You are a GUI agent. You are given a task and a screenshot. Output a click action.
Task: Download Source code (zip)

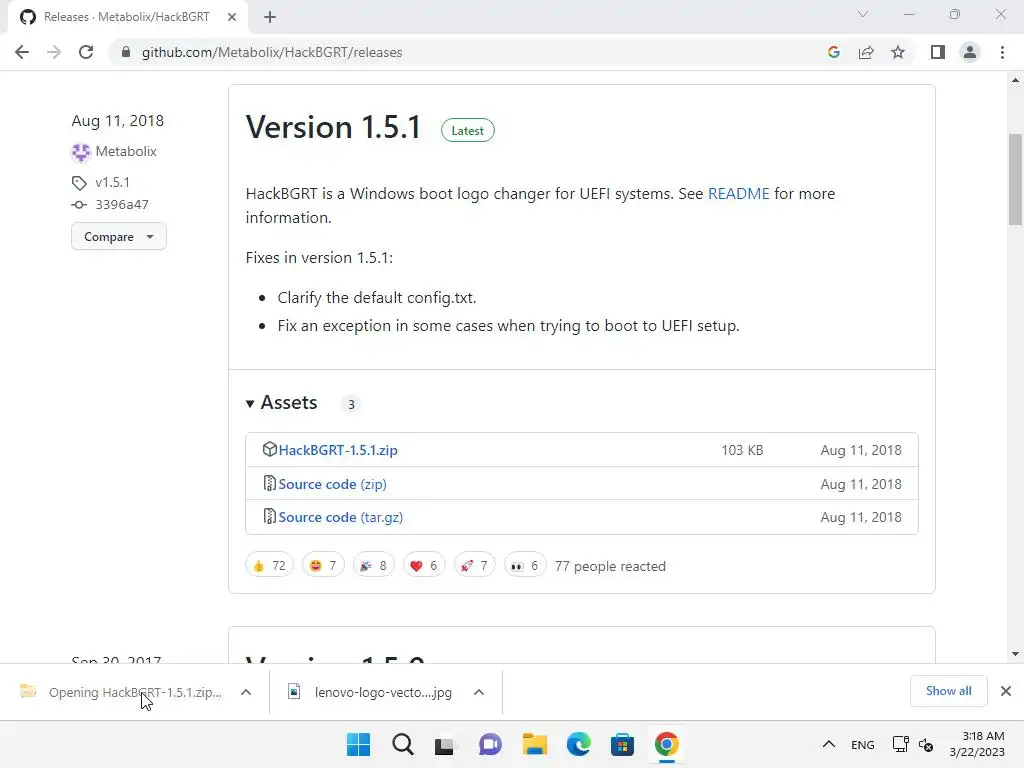(x=332, y=484)
